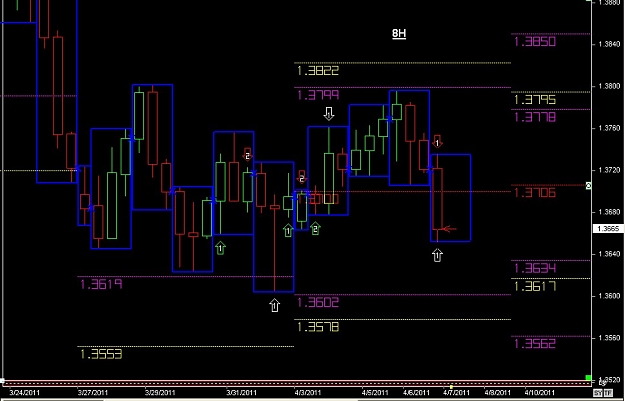Image resolution: width=625 pixels, height=401 pixels.
Task: Click the green status square indicator
Action: click(588, 377)
